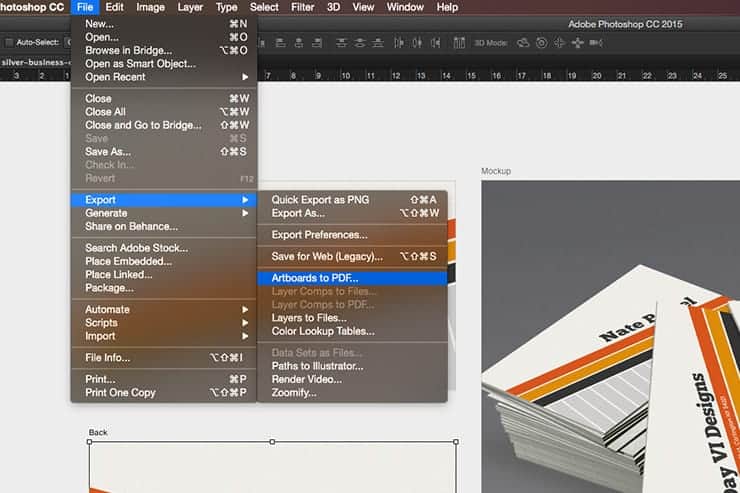Open the Photoshop CC application menu

click(x=32, y=7)
